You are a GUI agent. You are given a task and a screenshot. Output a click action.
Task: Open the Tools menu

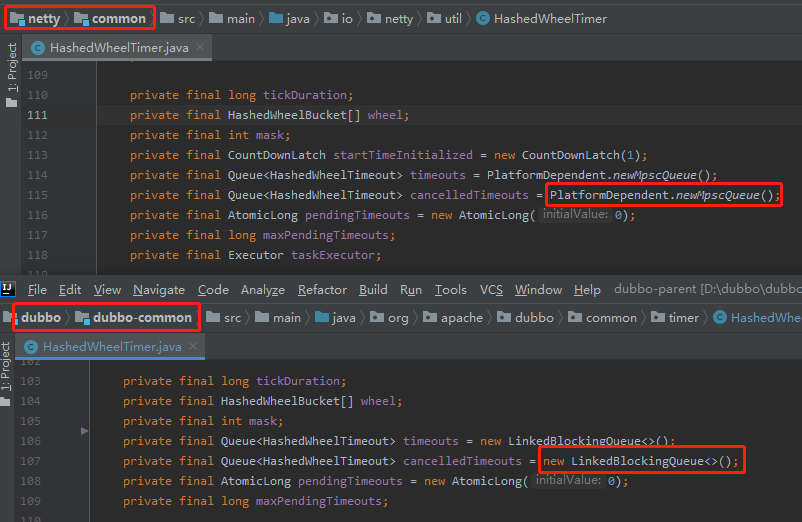point(451,290)
